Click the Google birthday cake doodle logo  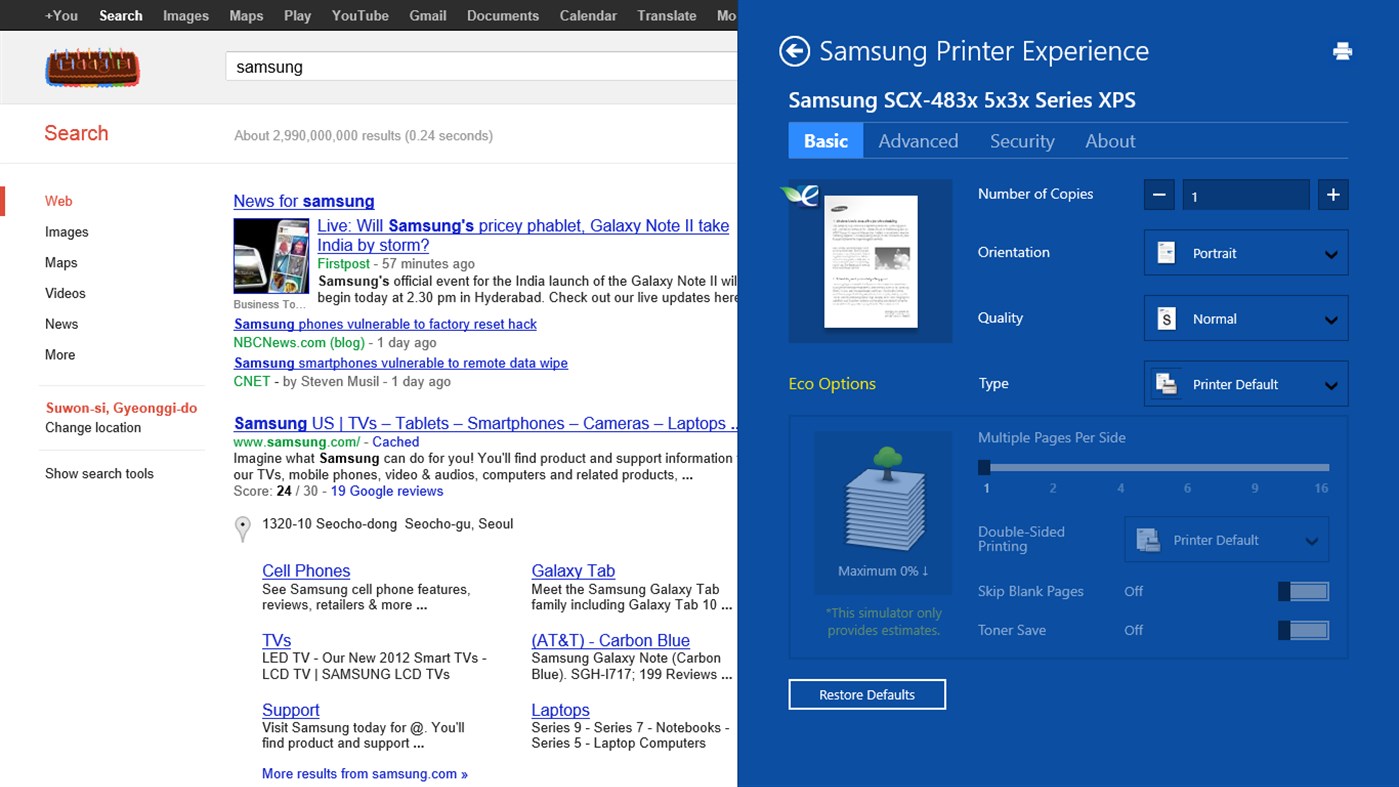(93, 66)
